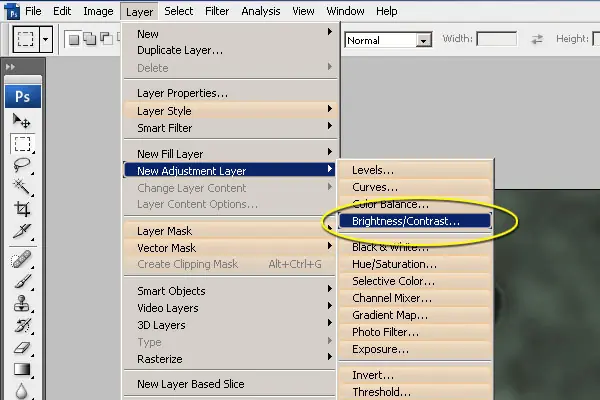Select the Gradient tool
600x400 pixels.
coord(22,369)
